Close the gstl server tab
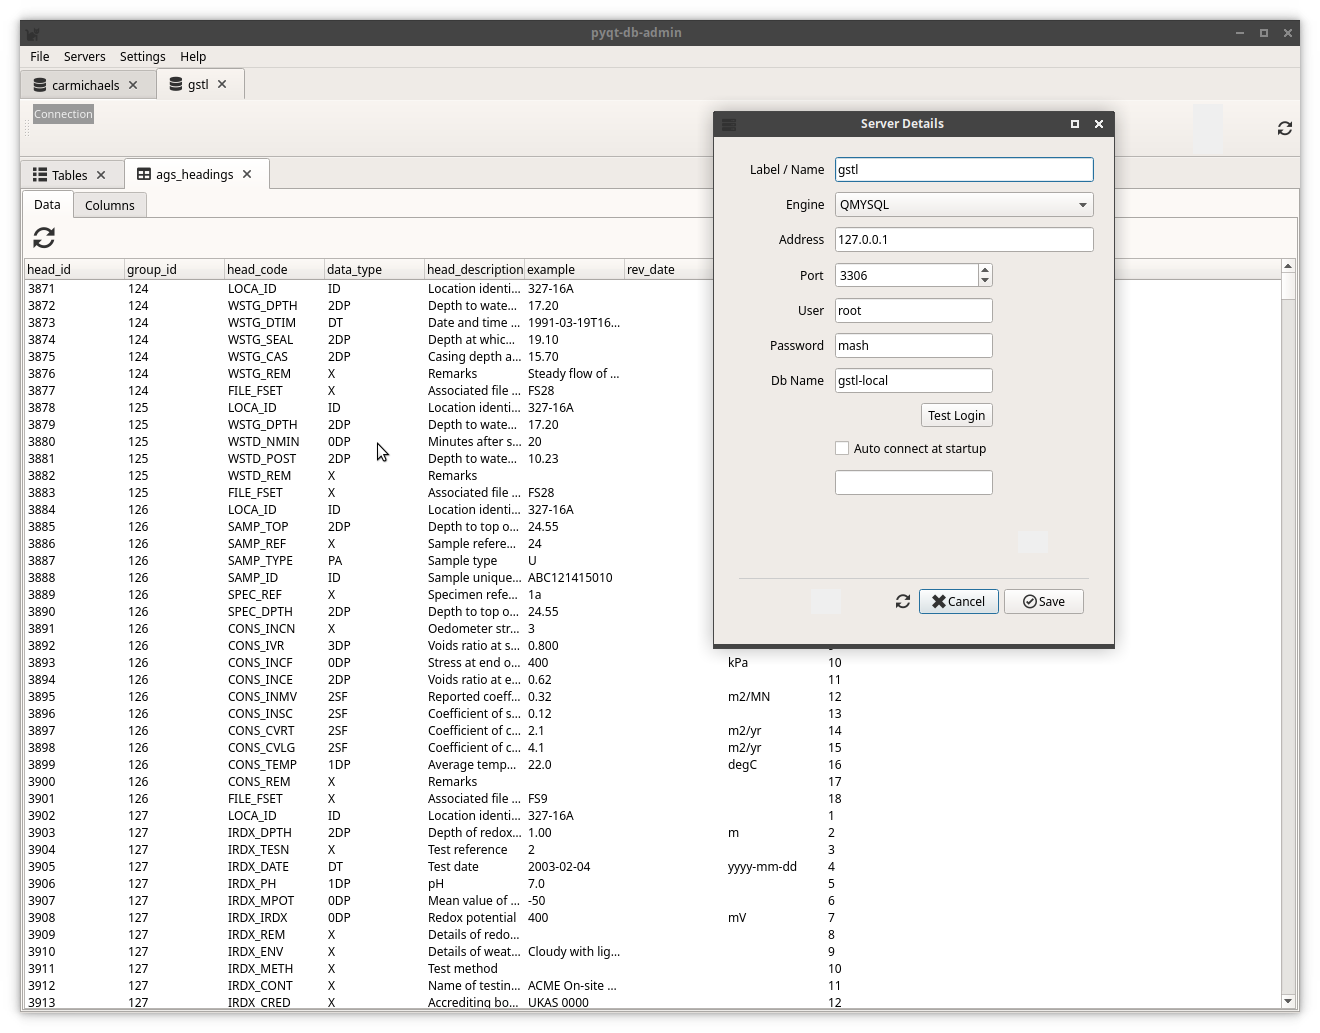The height and width of the screenshot is (1033, 1320). click(222, 84)
